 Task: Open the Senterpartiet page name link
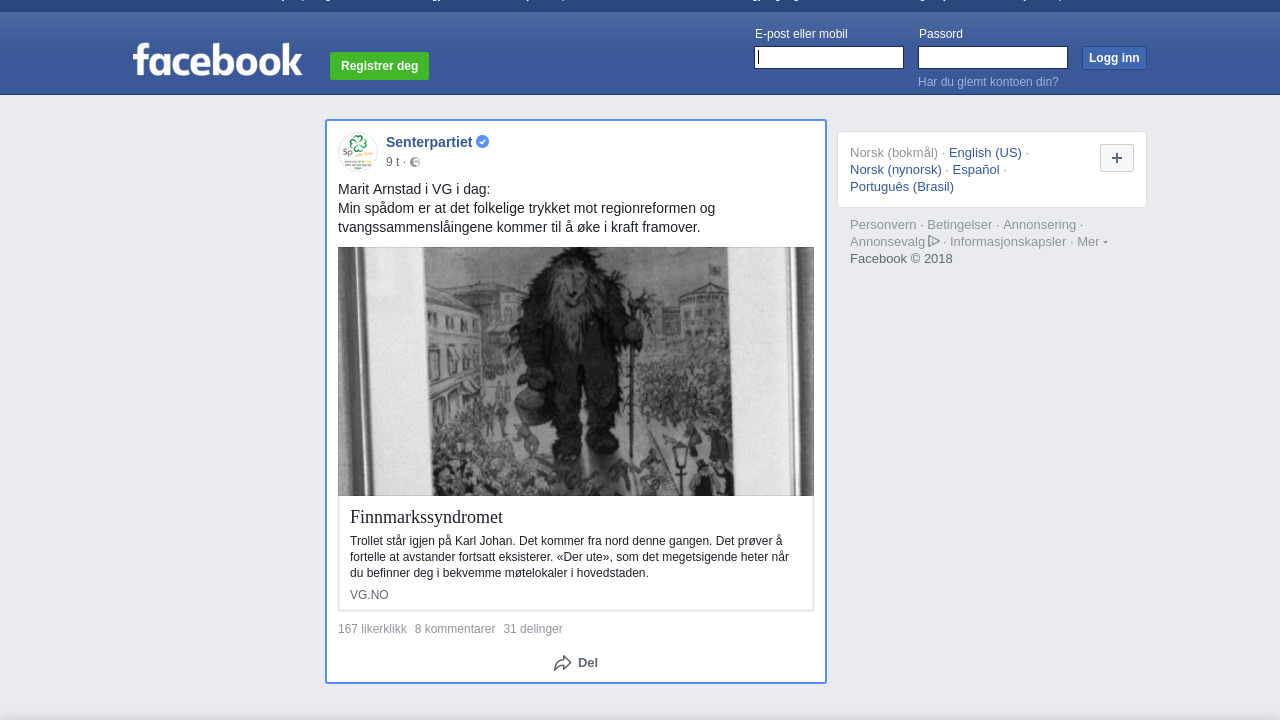[429, 142]
